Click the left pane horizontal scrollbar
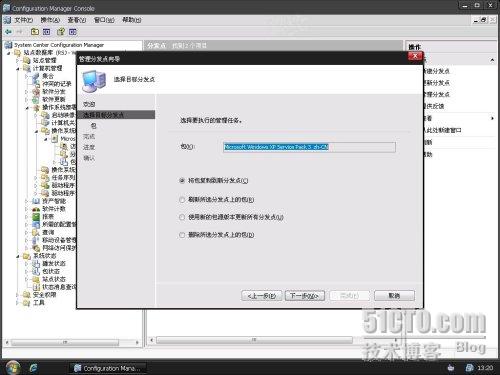The width and height of the screenshot is (500, 375). (x=65, y=342)
